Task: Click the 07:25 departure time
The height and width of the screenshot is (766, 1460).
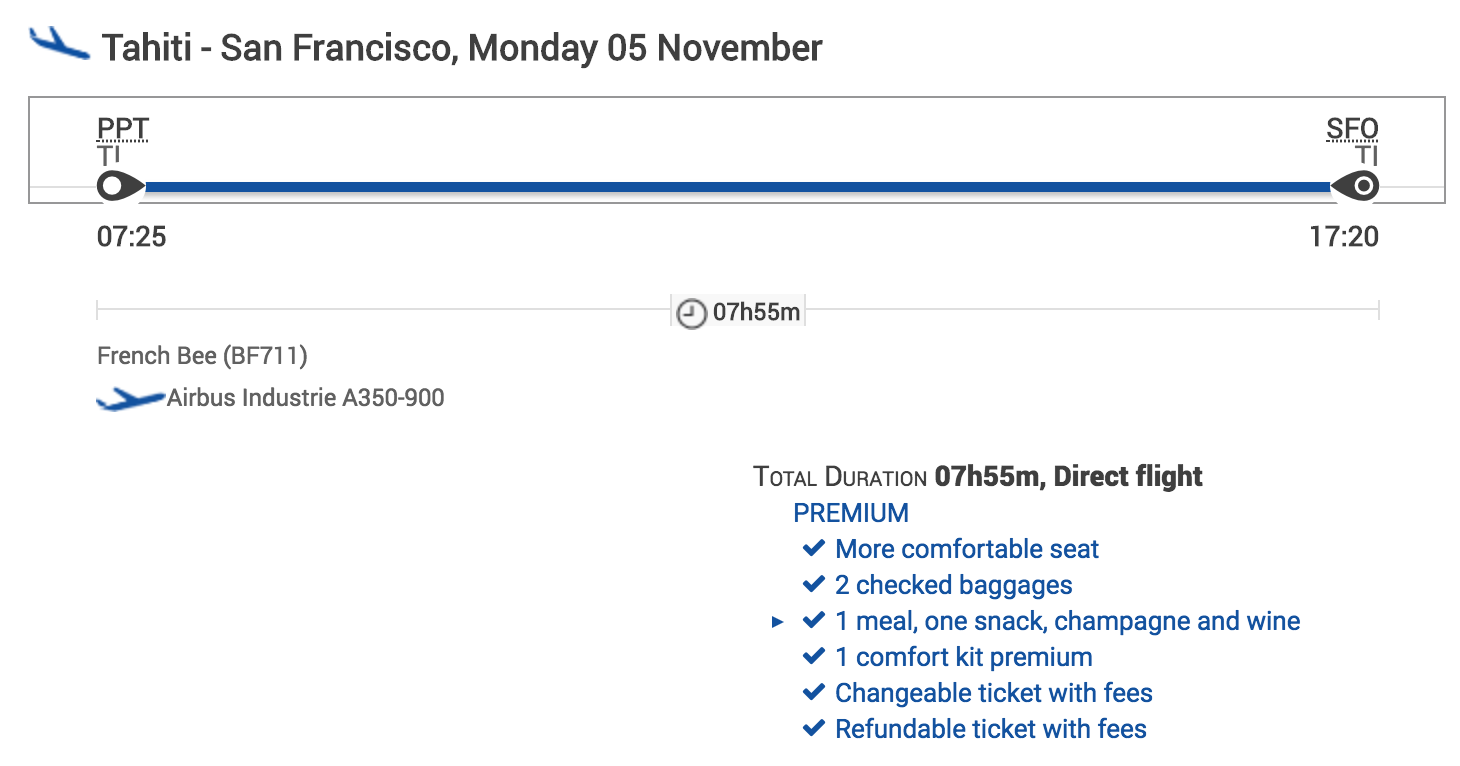Action: 131,237
